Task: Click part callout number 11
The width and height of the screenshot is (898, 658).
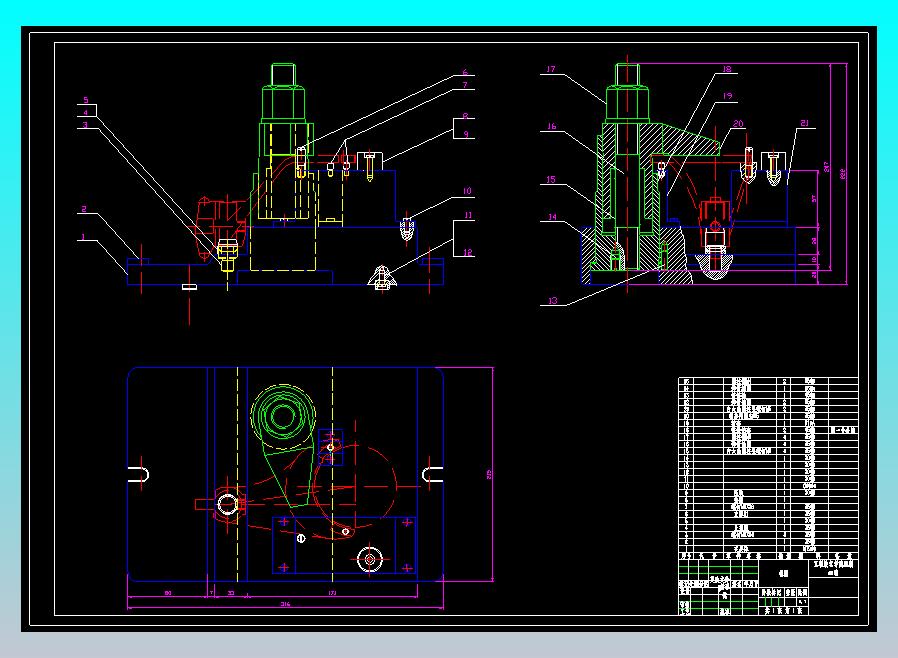Action: click(468, 215)
